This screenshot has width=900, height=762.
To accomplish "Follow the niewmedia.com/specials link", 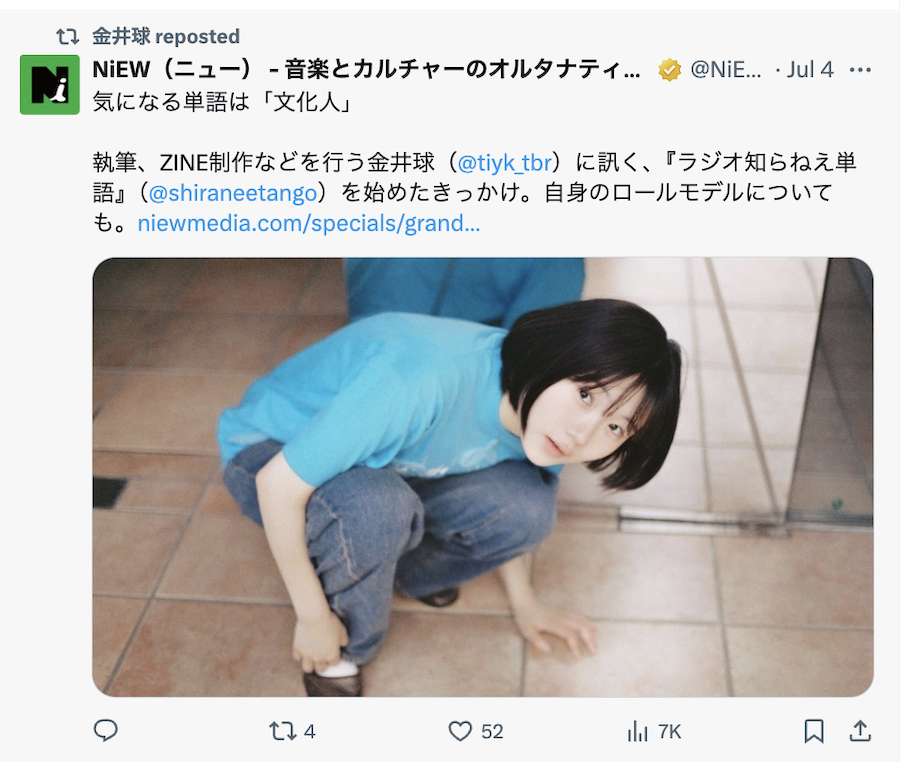I will [x=309, y=223].
